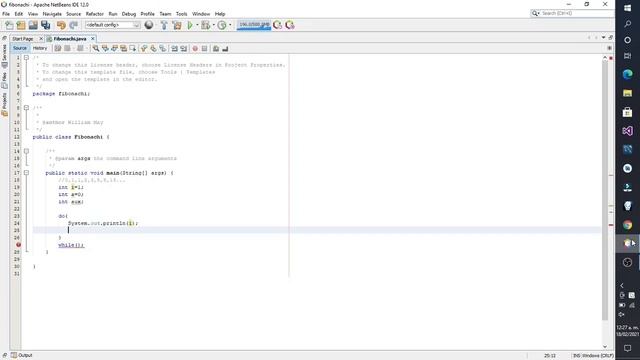This screenshot has width=640, height=360.
Task: Launch Google Chrome from taskbar
Action: coord(627,225)
